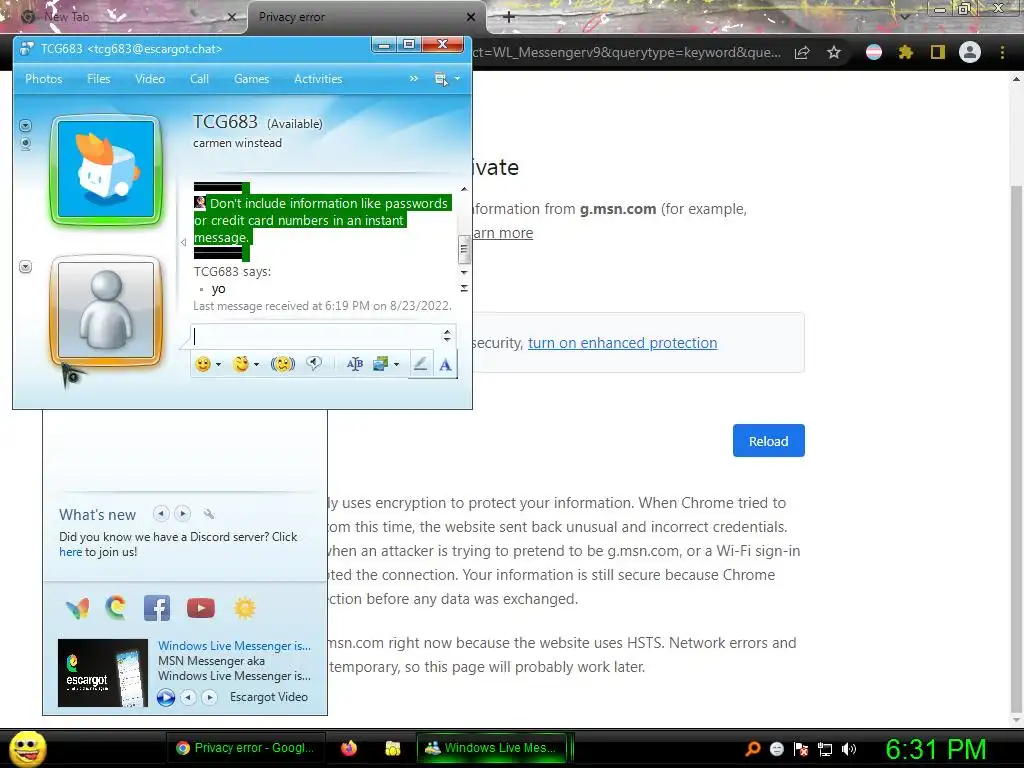Click my own grey display picture
The height and width of the screenshot is (768, 1024).
pos(106,310)
